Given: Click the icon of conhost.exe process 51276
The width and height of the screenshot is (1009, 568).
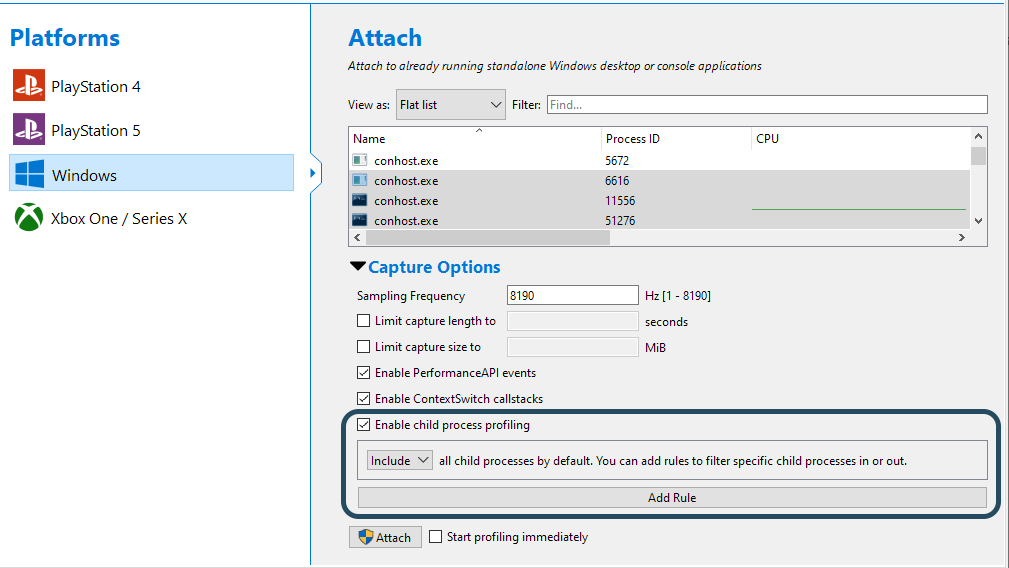Looking at the screenshot, I should (x=360, y=221).
